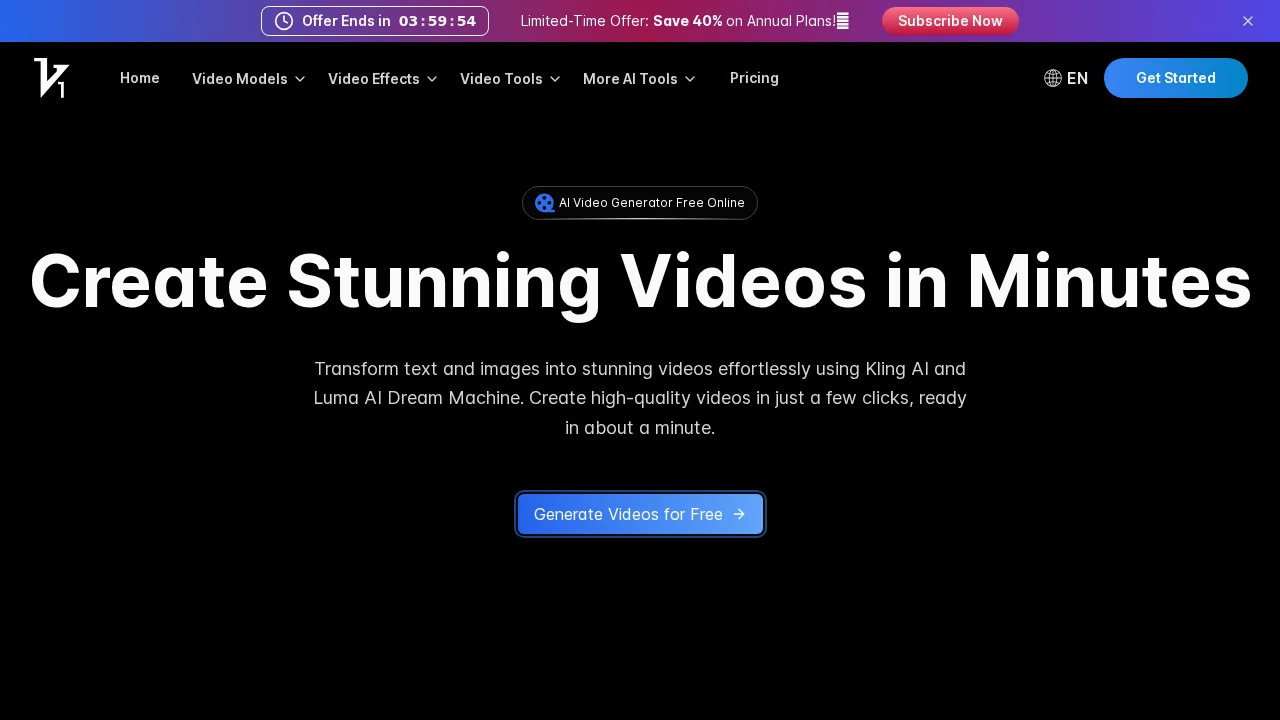The width and height of the screenshot is (1280, 720).
Task: Dismiss the limited-time offer banner
Action: [1248, 21]
